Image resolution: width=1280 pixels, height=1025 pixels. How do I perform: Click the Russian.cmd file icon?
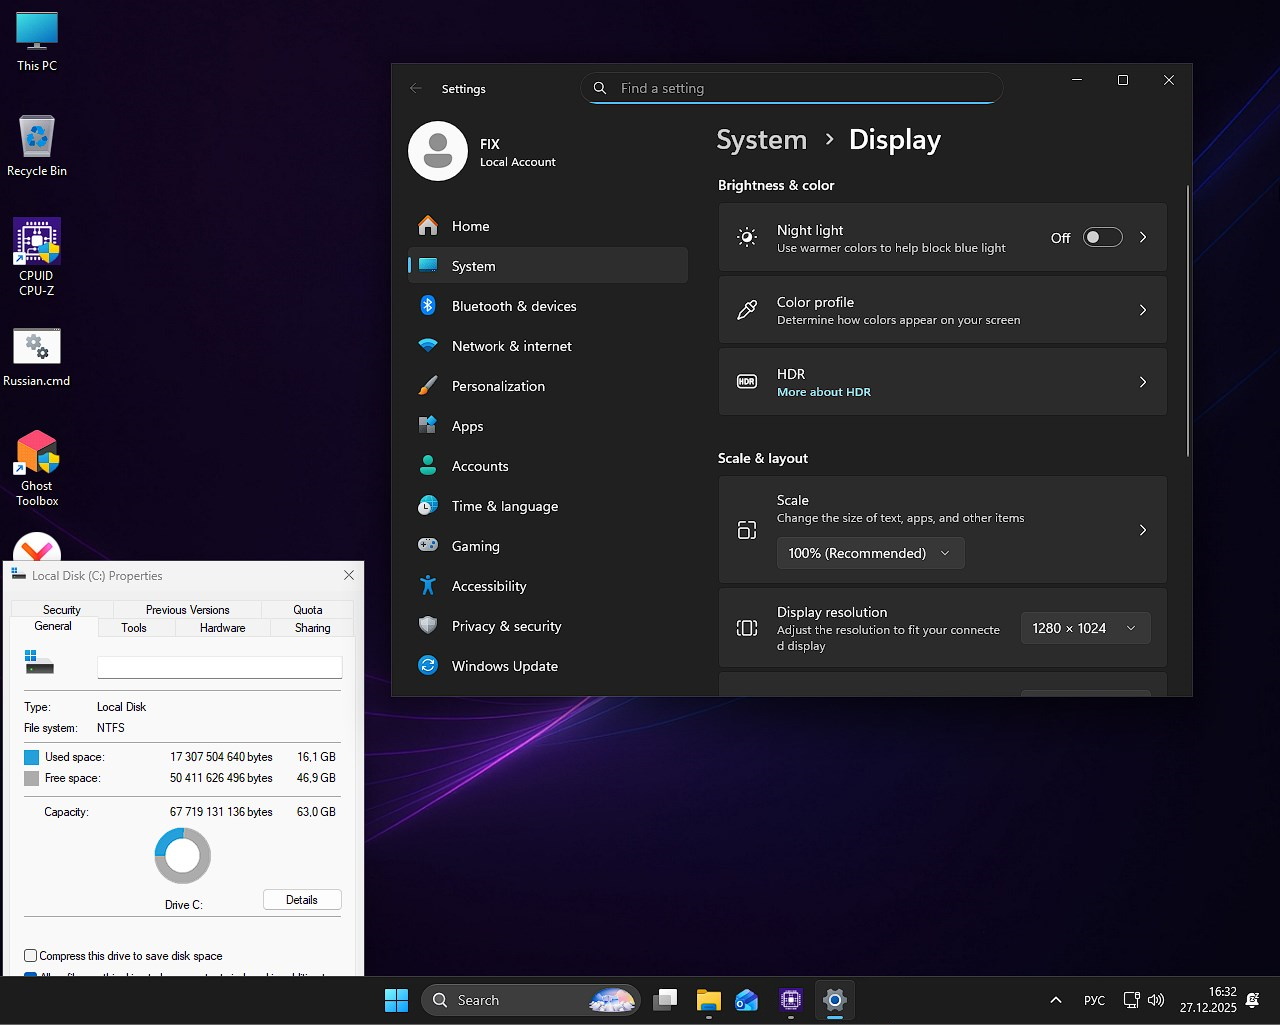[x=37, y=348]
